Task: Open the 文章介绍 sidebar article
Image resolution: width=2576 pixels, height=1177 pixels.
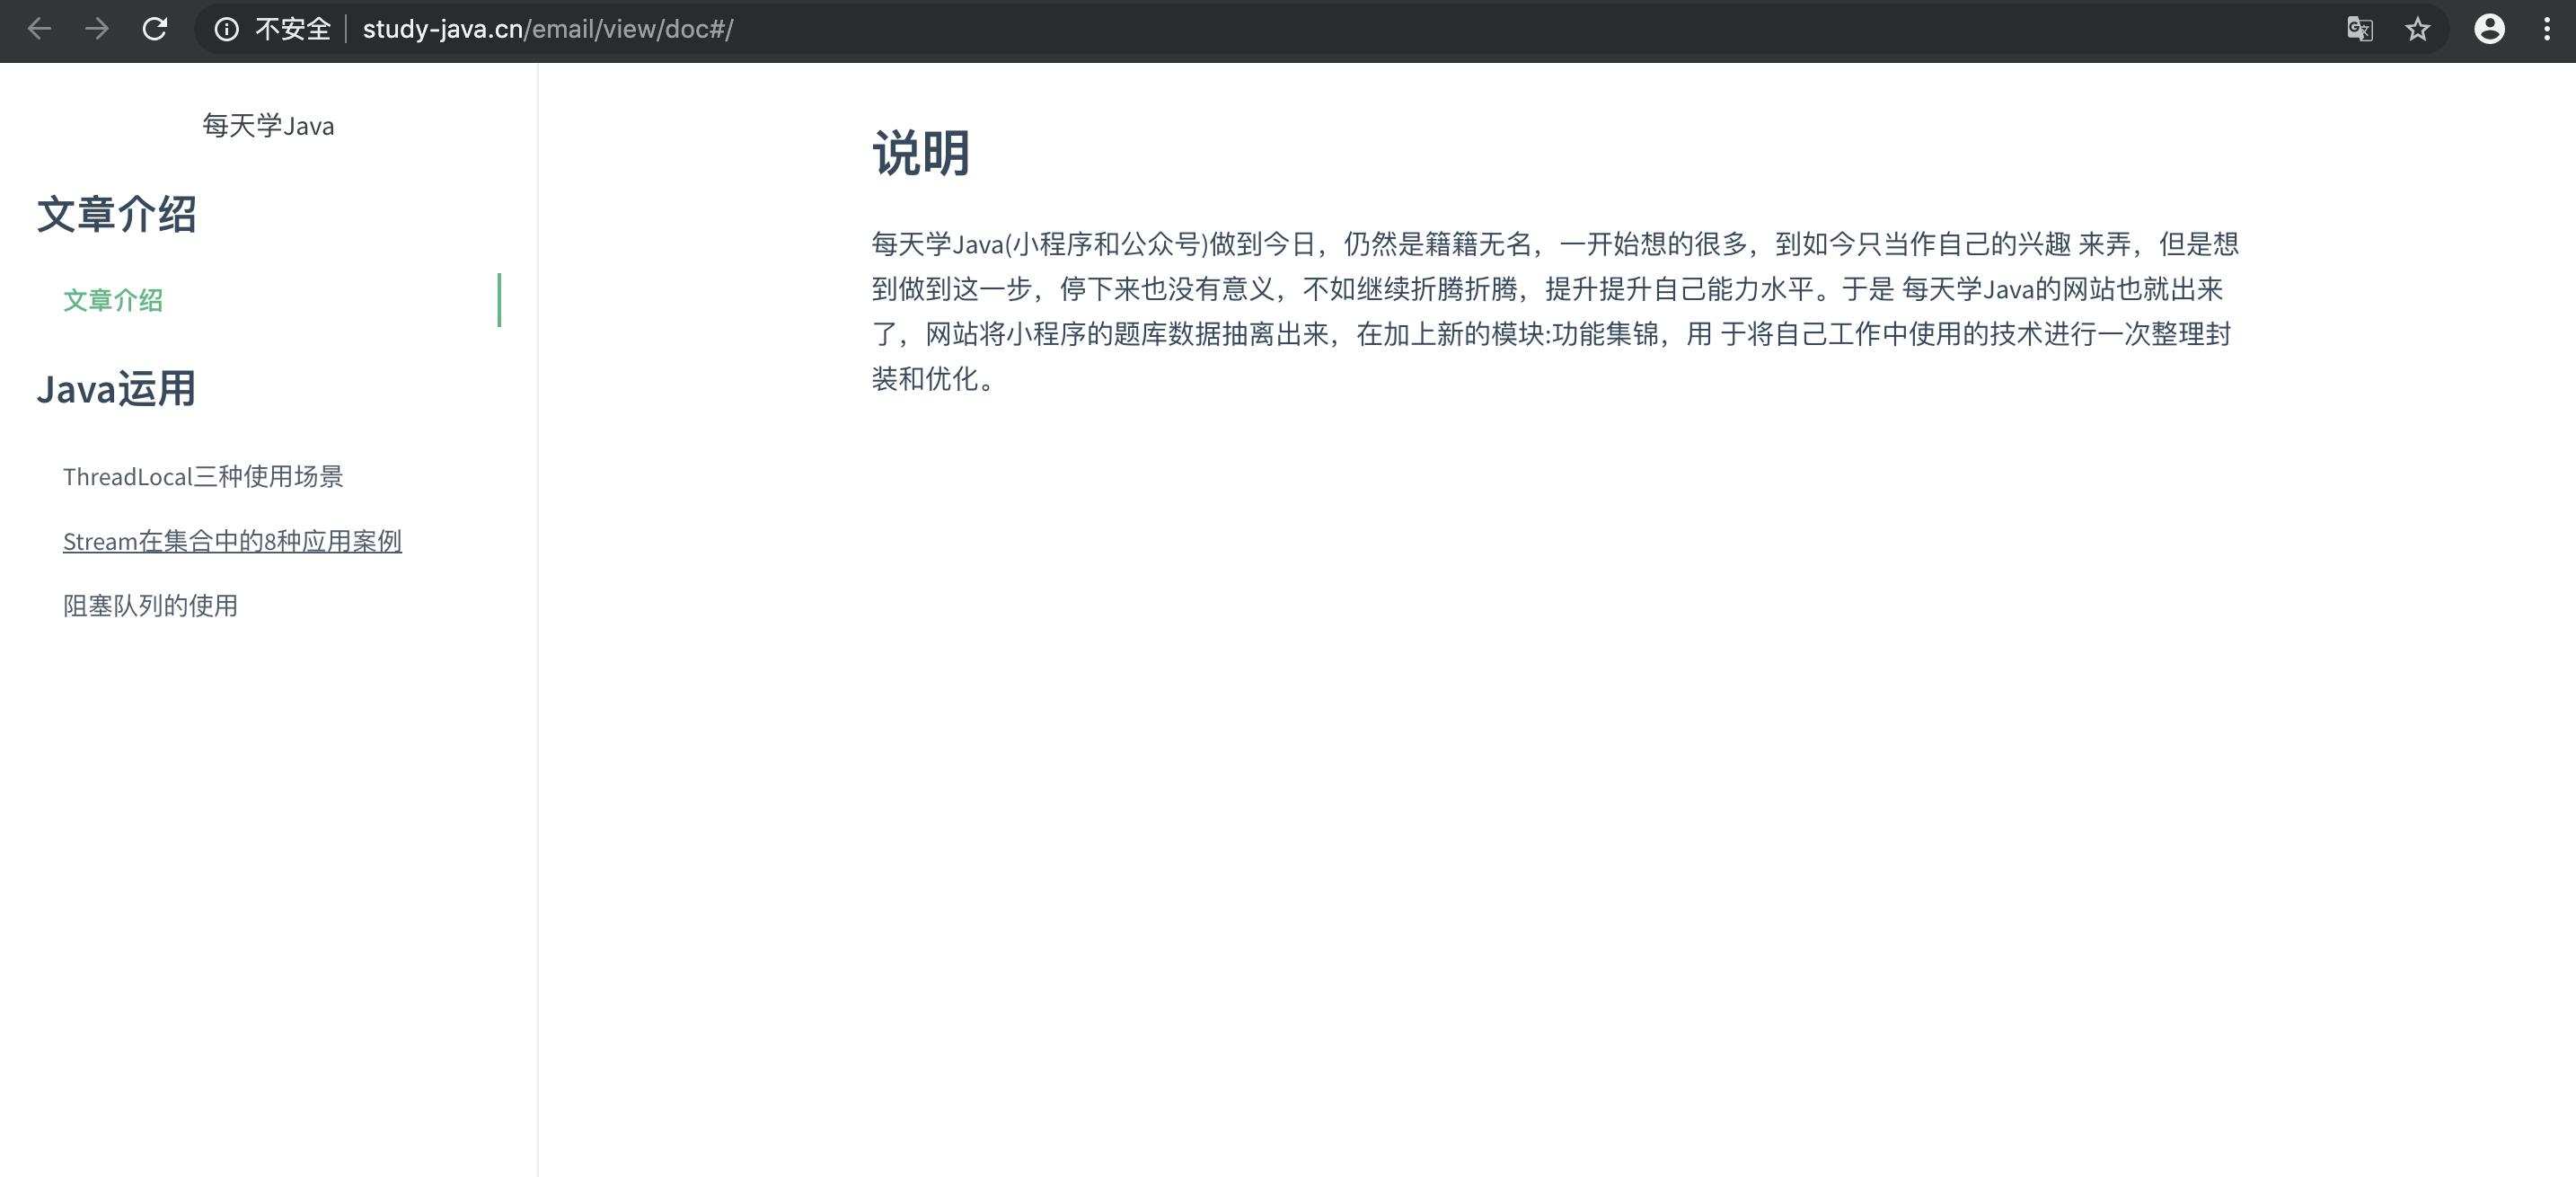Action: coord(113,301)
